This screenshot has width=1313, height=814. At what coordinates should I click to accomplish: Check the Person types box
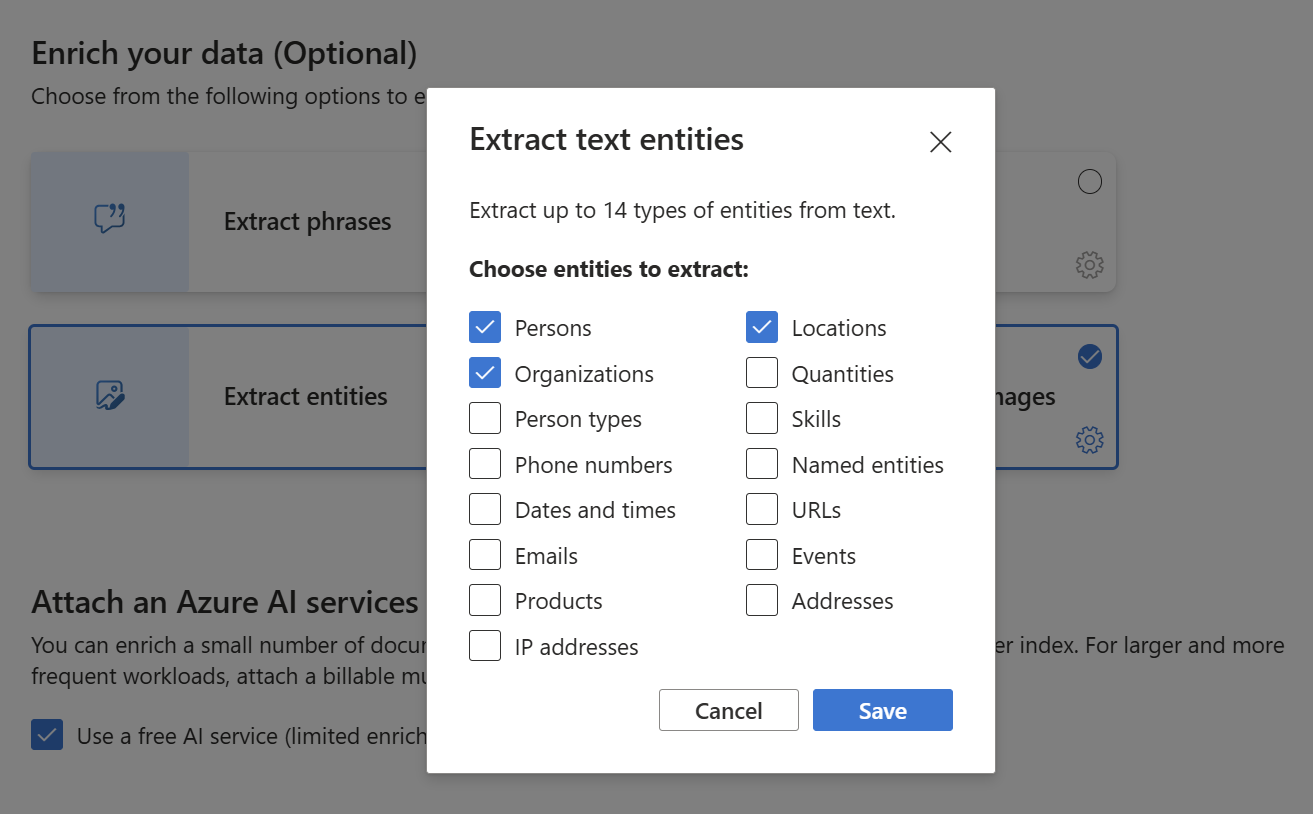click(x=485, y=417)
